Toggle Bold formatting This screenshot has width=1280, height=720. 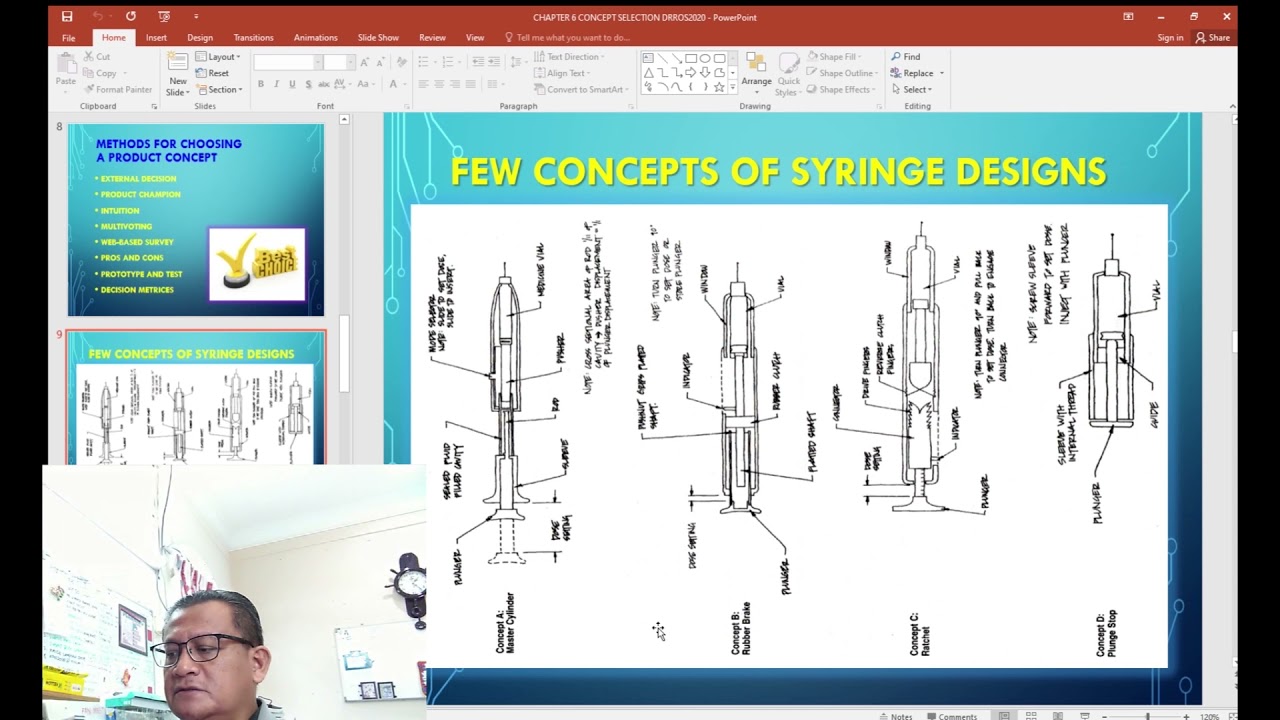[261, 84]
